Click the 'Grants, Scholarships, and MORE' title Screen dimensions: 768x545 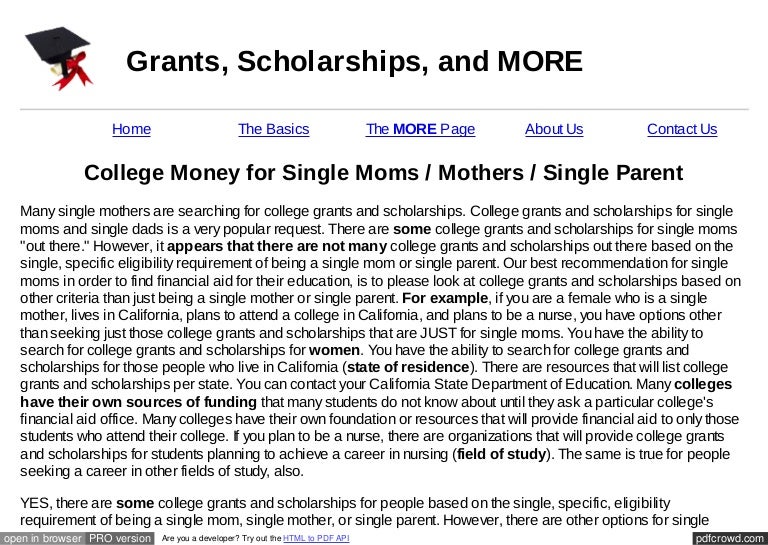(x=354, y=62)
